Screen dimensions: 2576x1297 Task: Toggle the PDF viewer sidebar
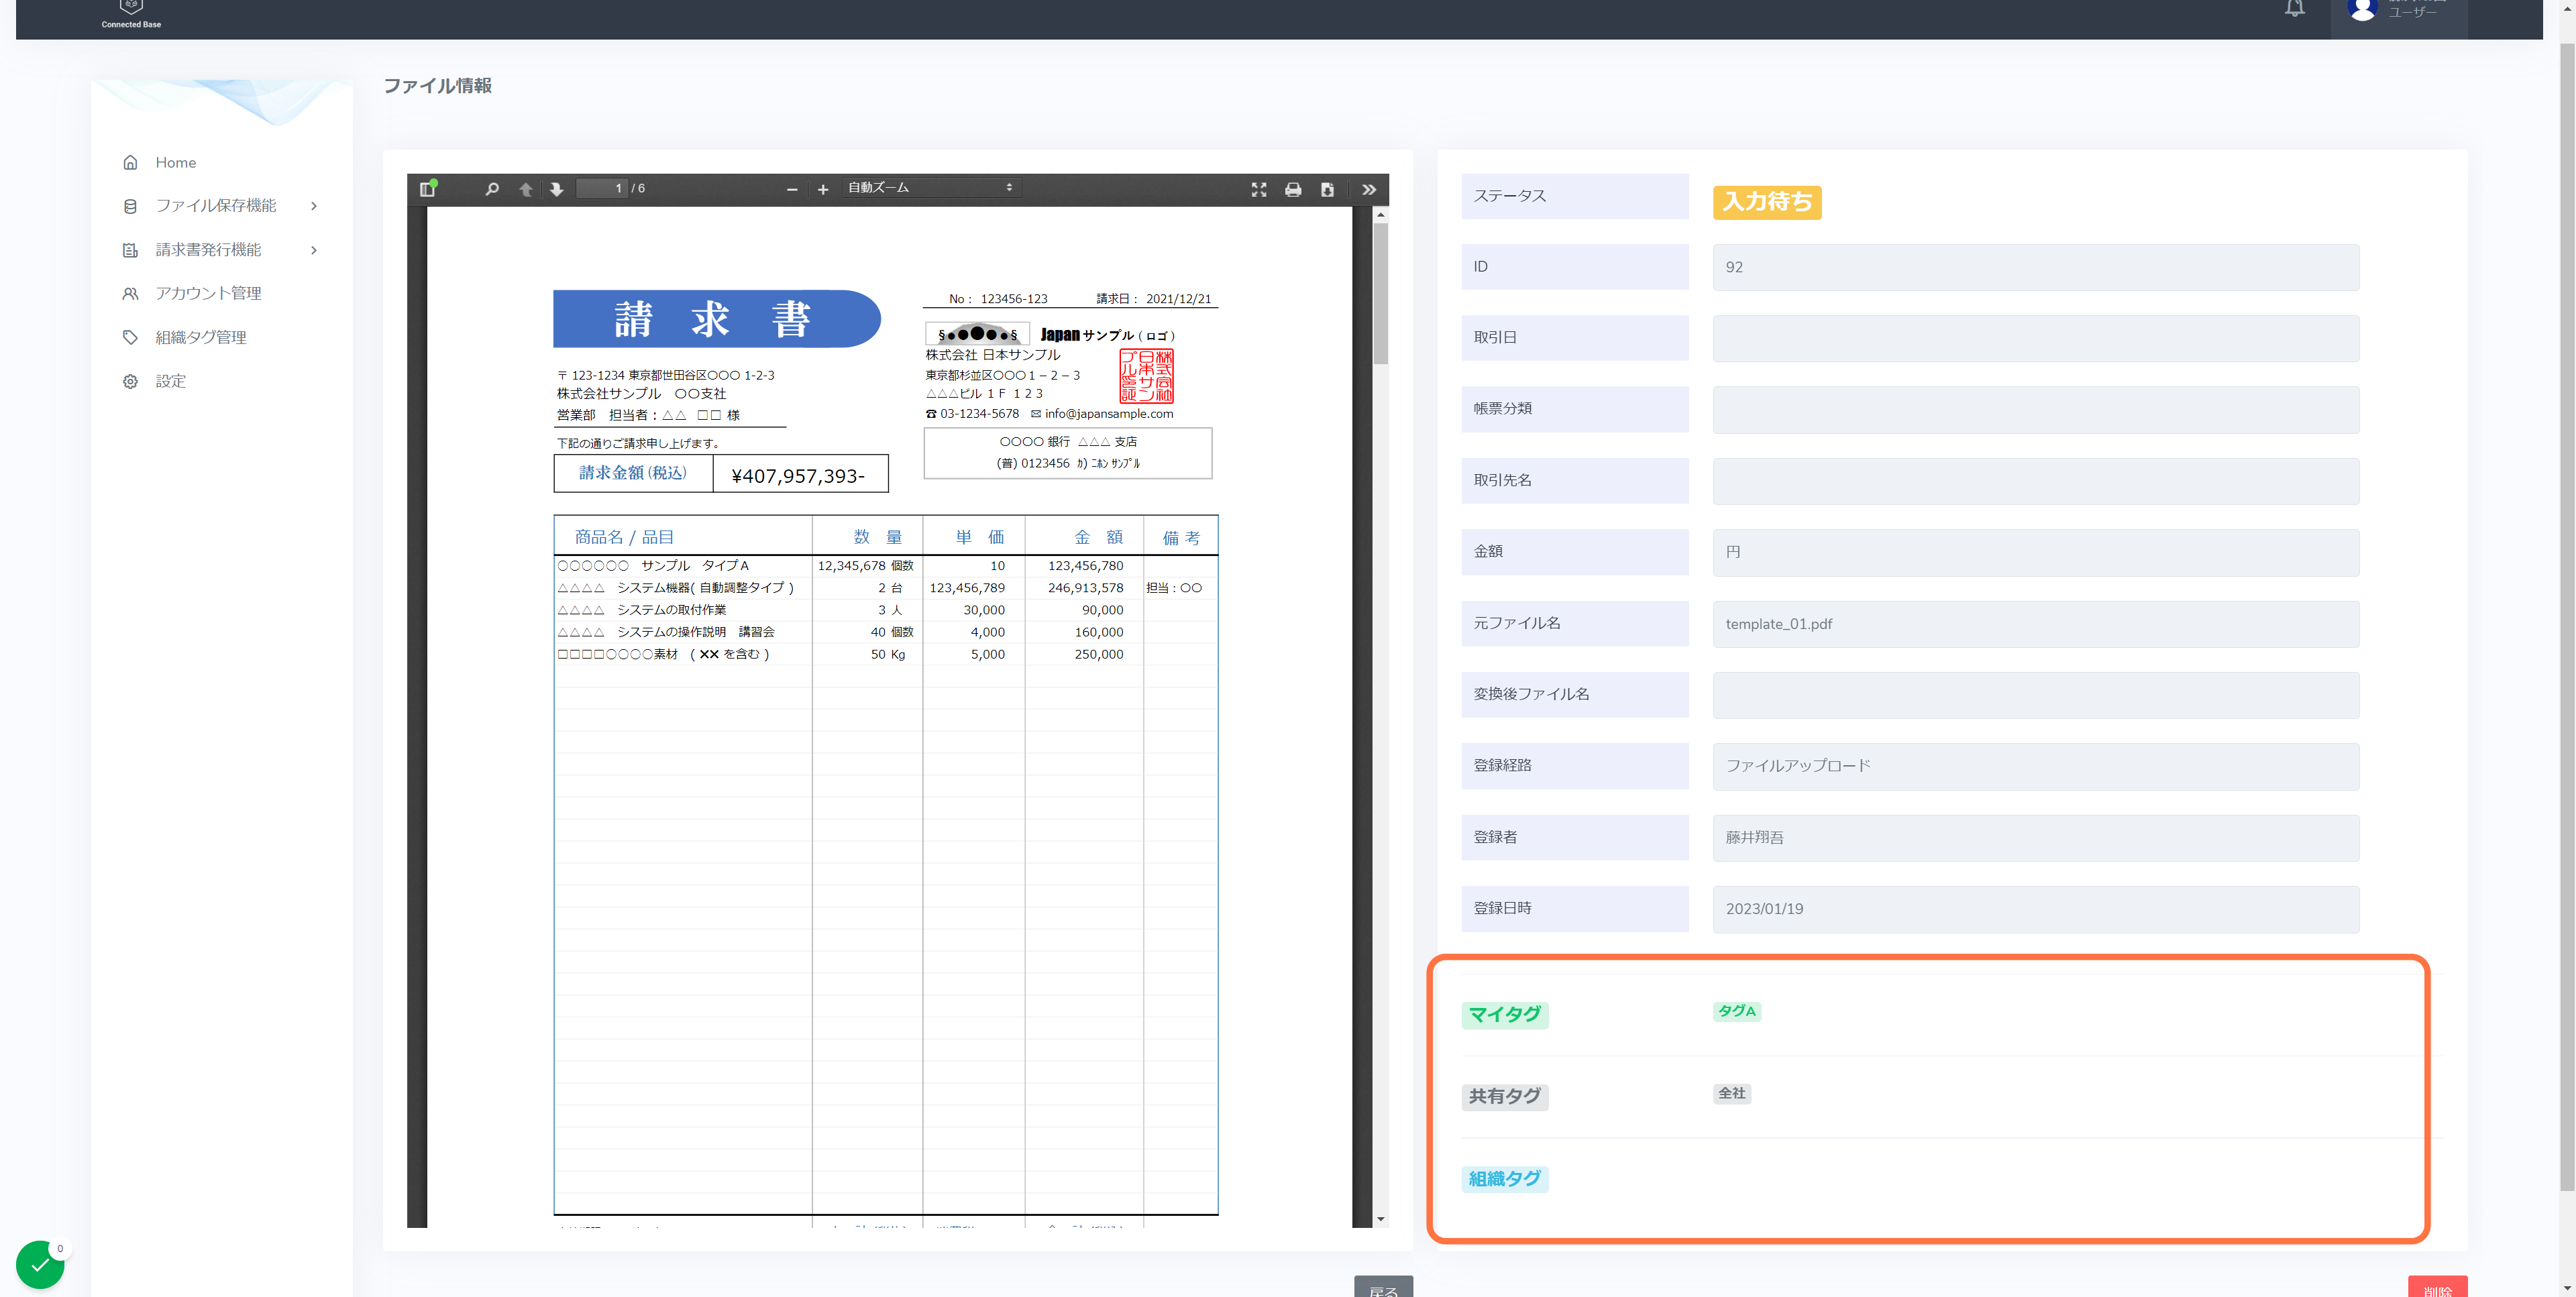(428, 189)
